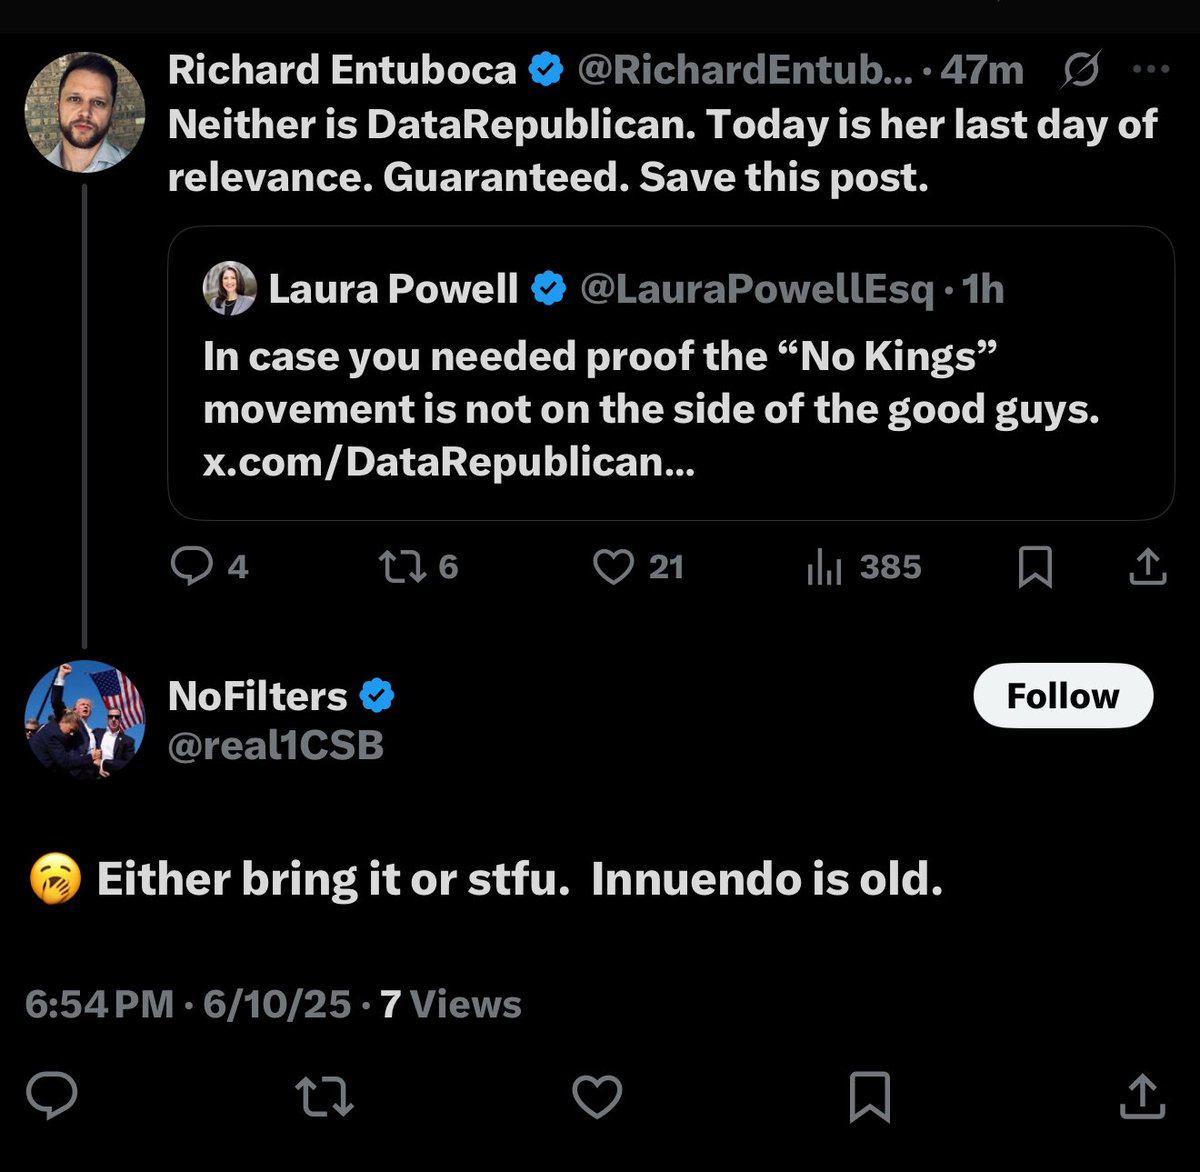Follow the NoFilters account
The image size is (1200, 1172).
(1062, 695)
